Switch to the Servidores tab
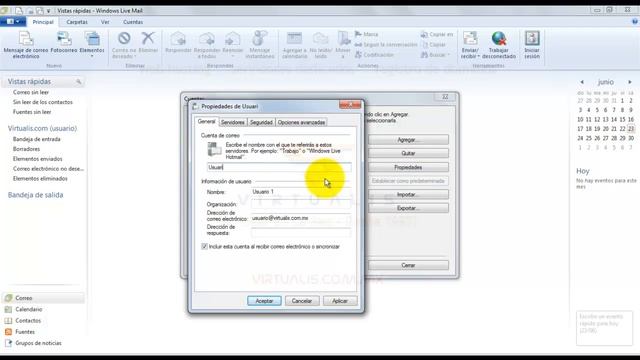Viewport: 640px width, 360px height. pyautogui.click(x=233, y=122)
